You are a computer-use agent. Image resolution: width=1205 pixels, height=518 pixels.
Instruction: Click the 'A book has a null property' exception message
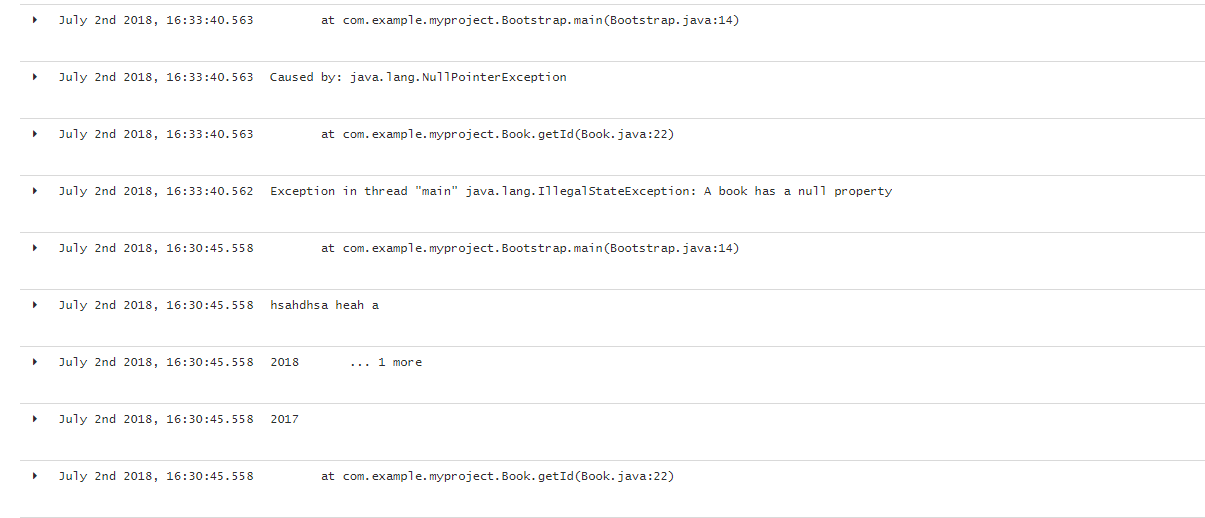coord(798,191)
